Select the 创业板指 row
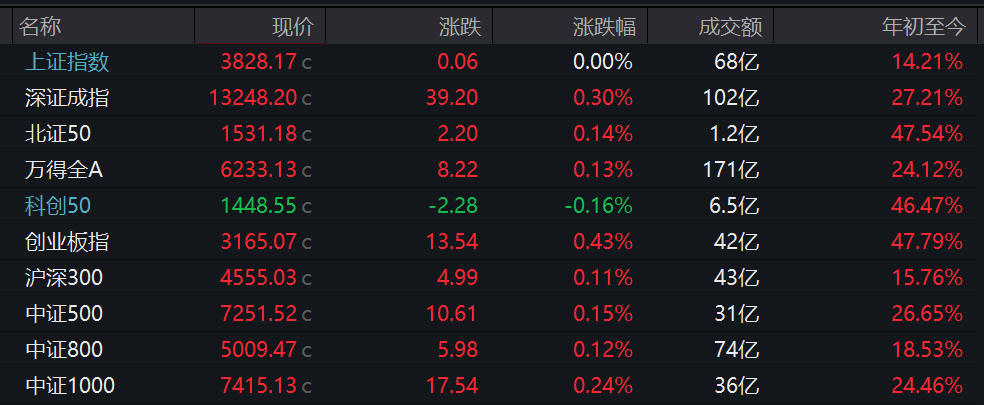The height and width of the screenshot is (405, 984). (x=492, y=242)
